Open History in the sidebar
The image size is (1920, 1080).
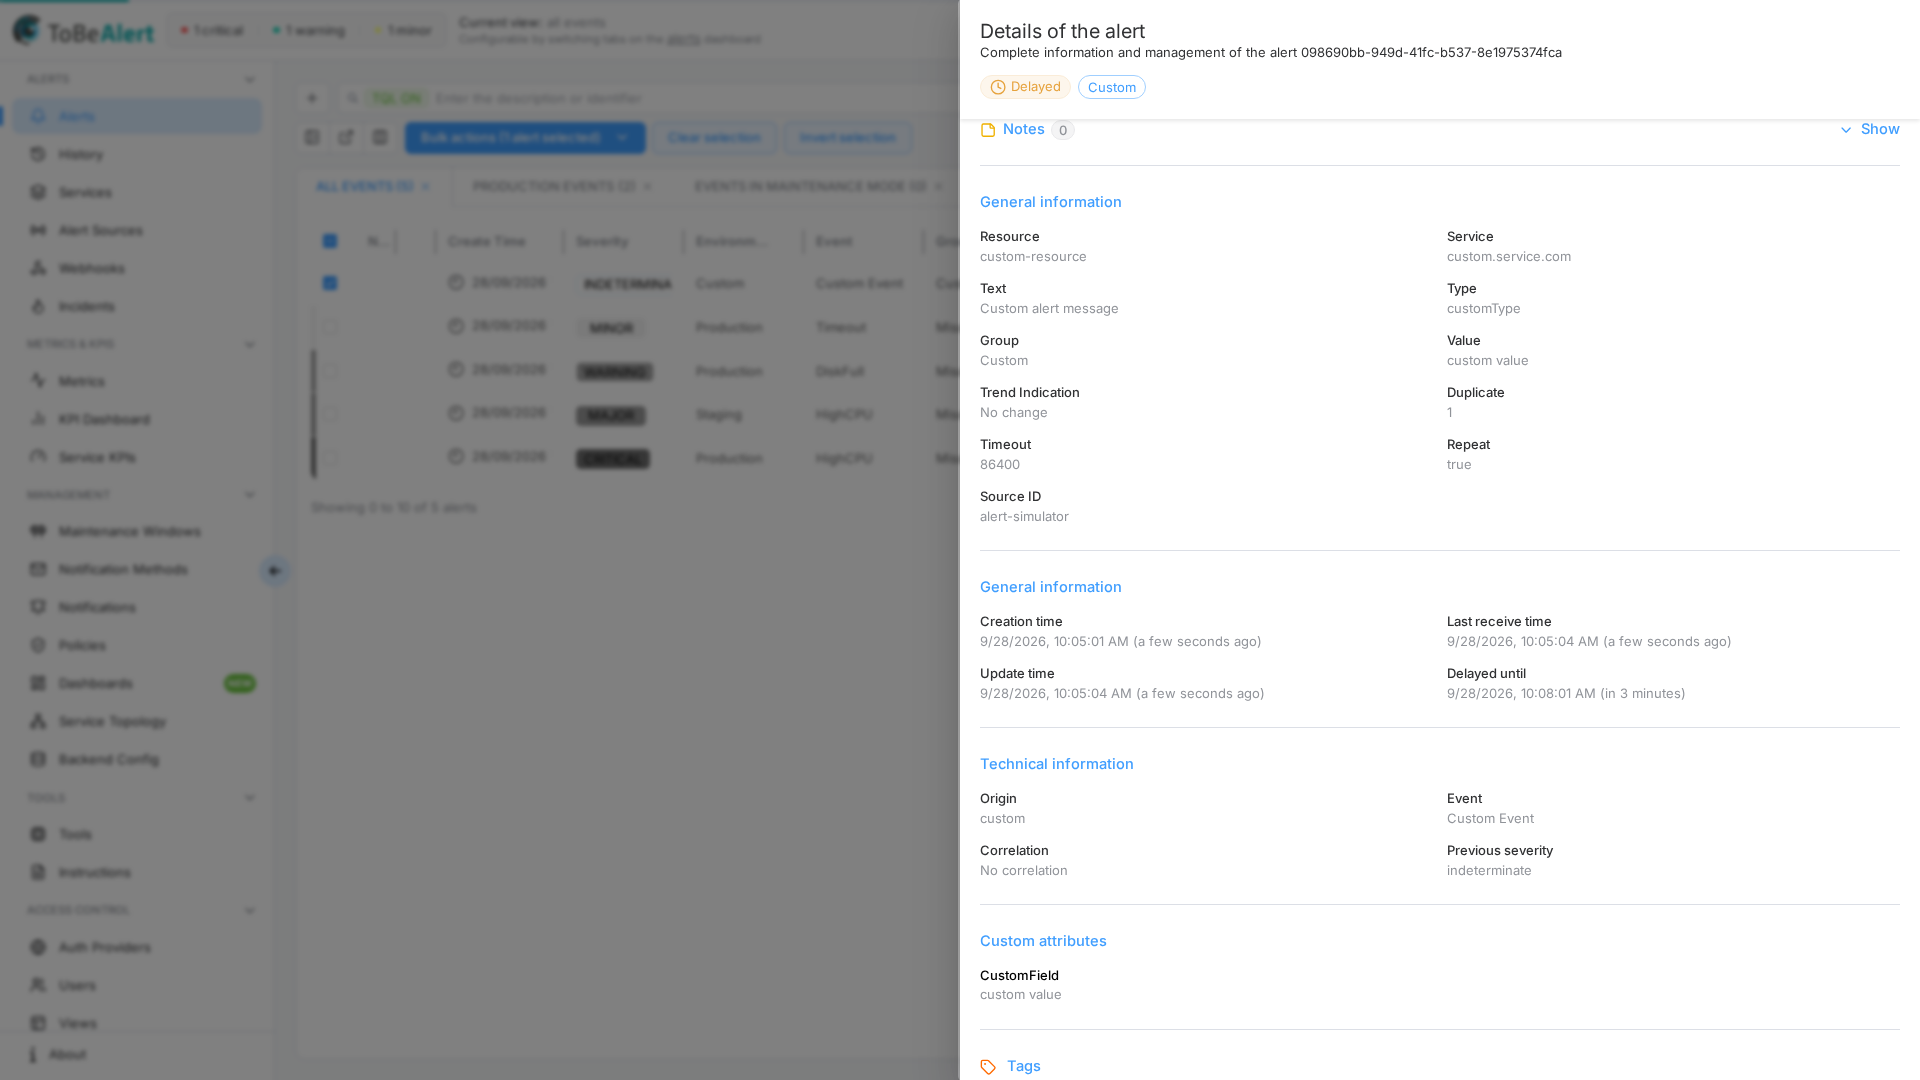[x=136, y=154]
